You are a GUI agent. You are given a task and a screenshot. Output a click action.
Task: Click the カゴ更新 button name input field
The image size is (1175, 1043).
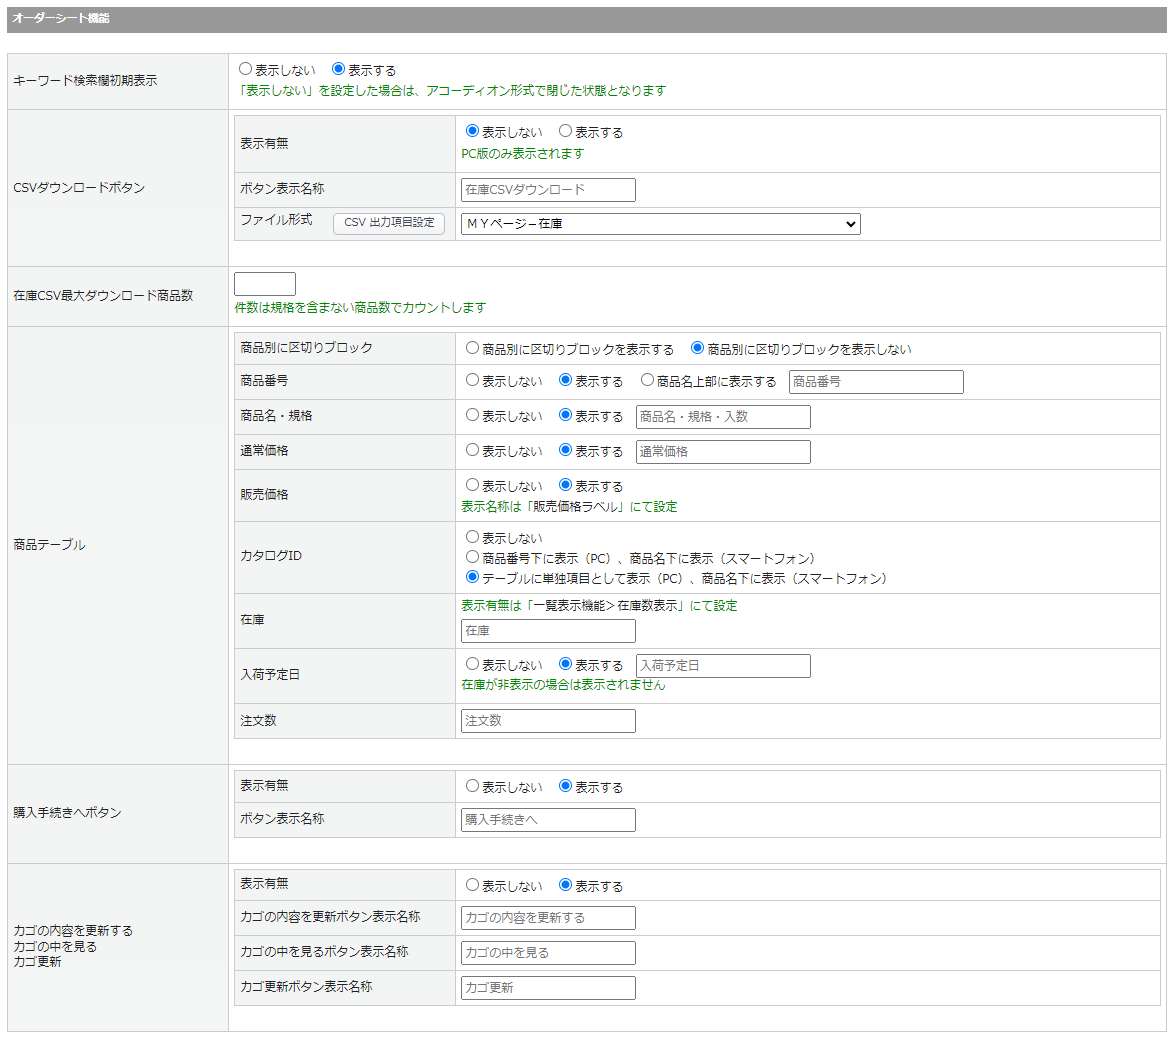(x=548, y=988)
